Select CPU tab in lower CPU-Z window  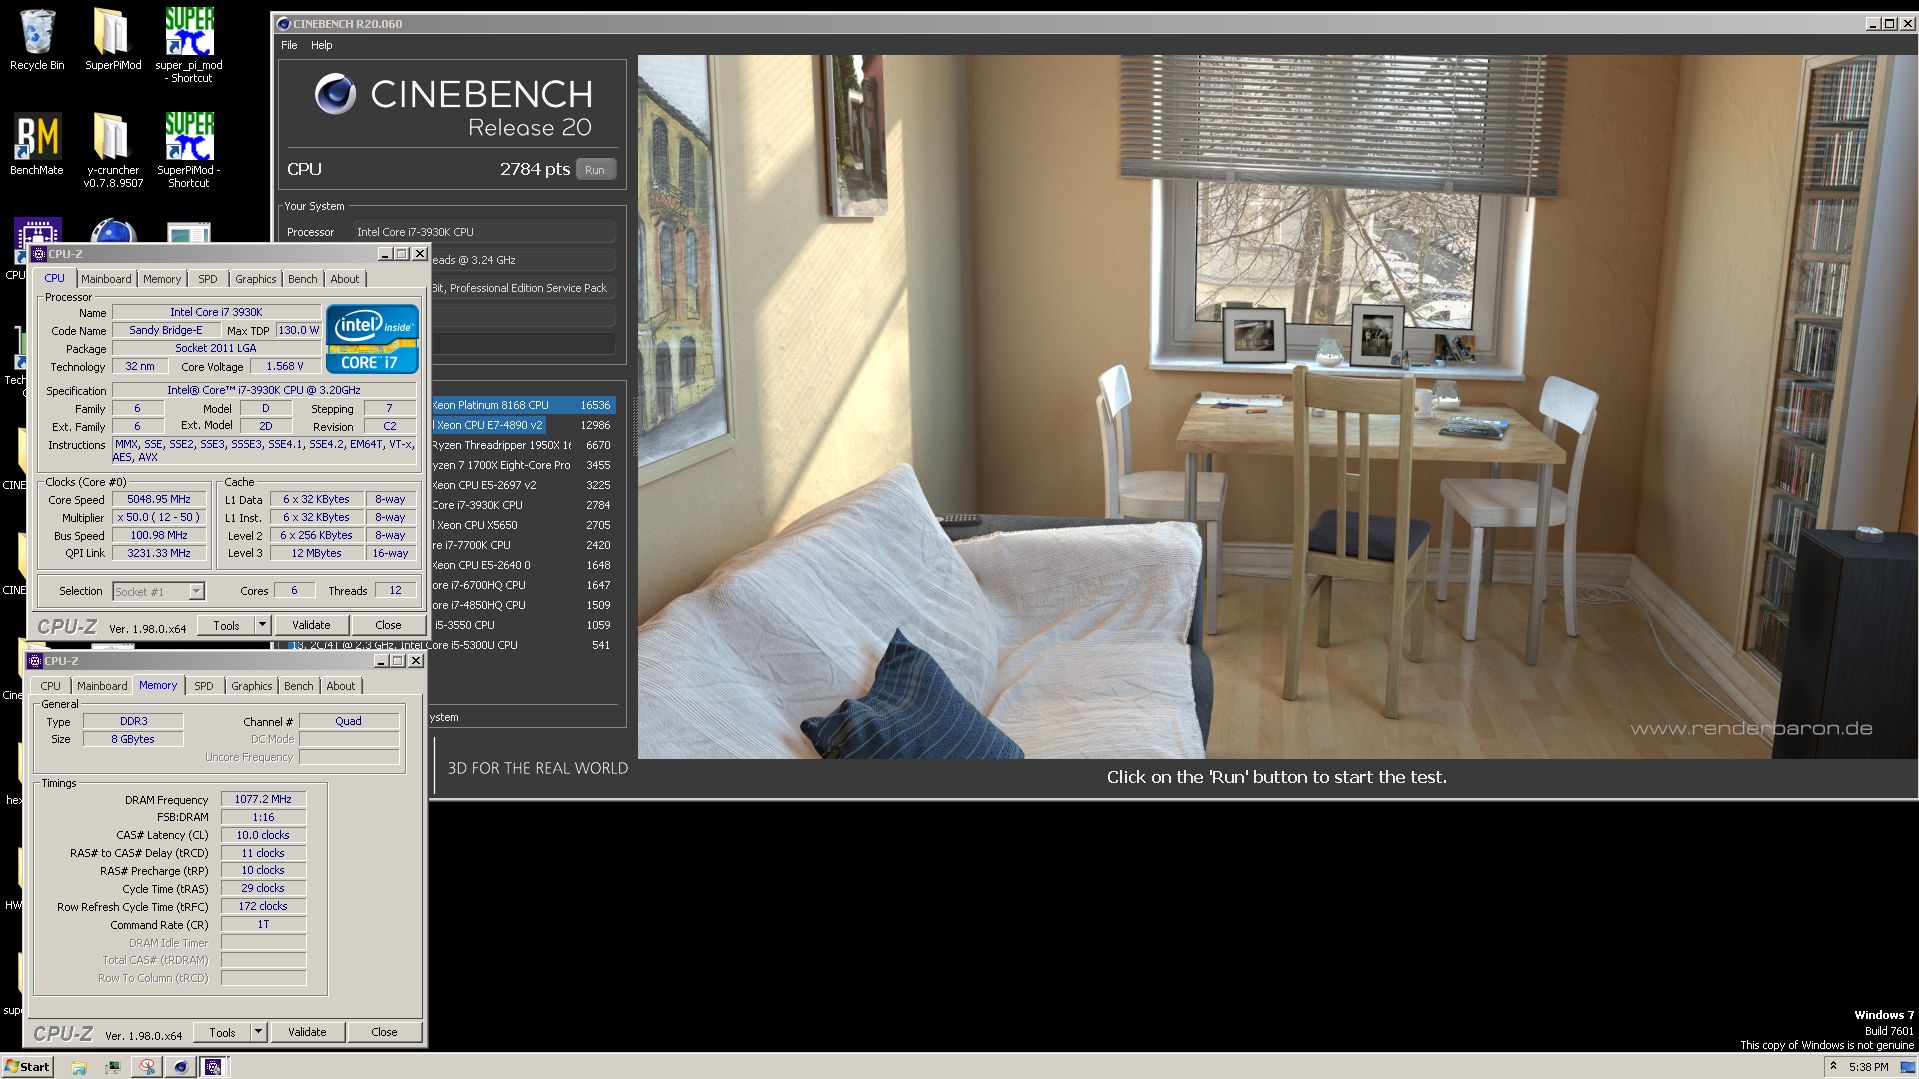tap(50, 686)
